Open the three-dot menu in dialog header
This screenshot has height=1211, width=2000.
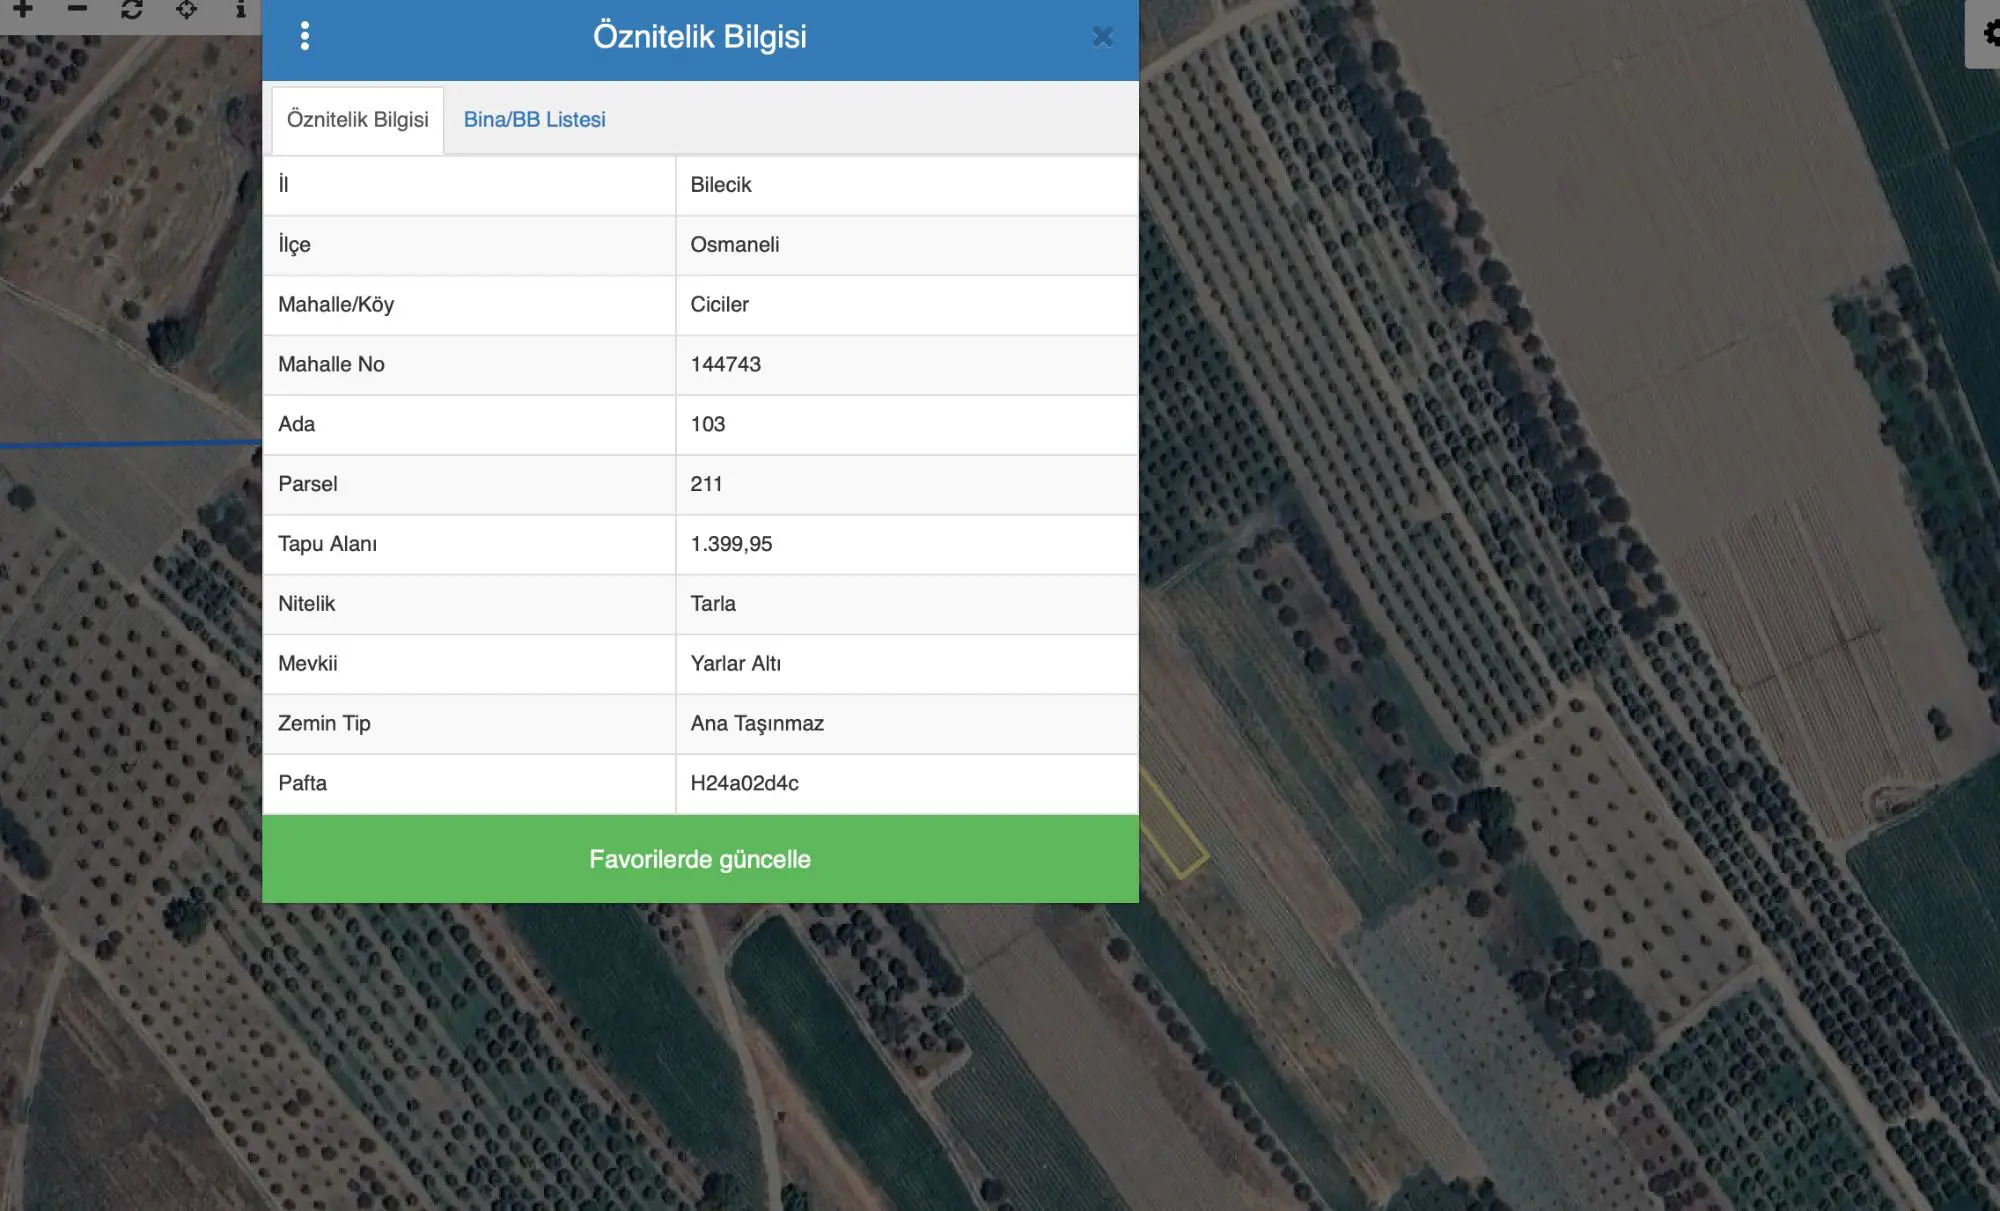[305, 36]
